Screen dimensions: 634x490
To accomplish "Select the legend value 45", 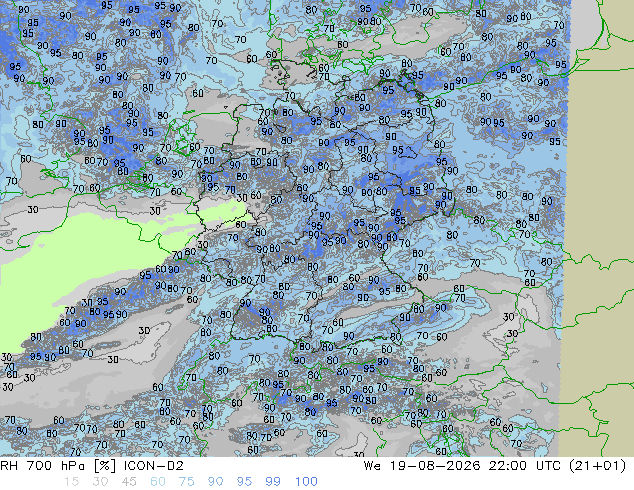I will pyautogui.click(x=129, y=482).
